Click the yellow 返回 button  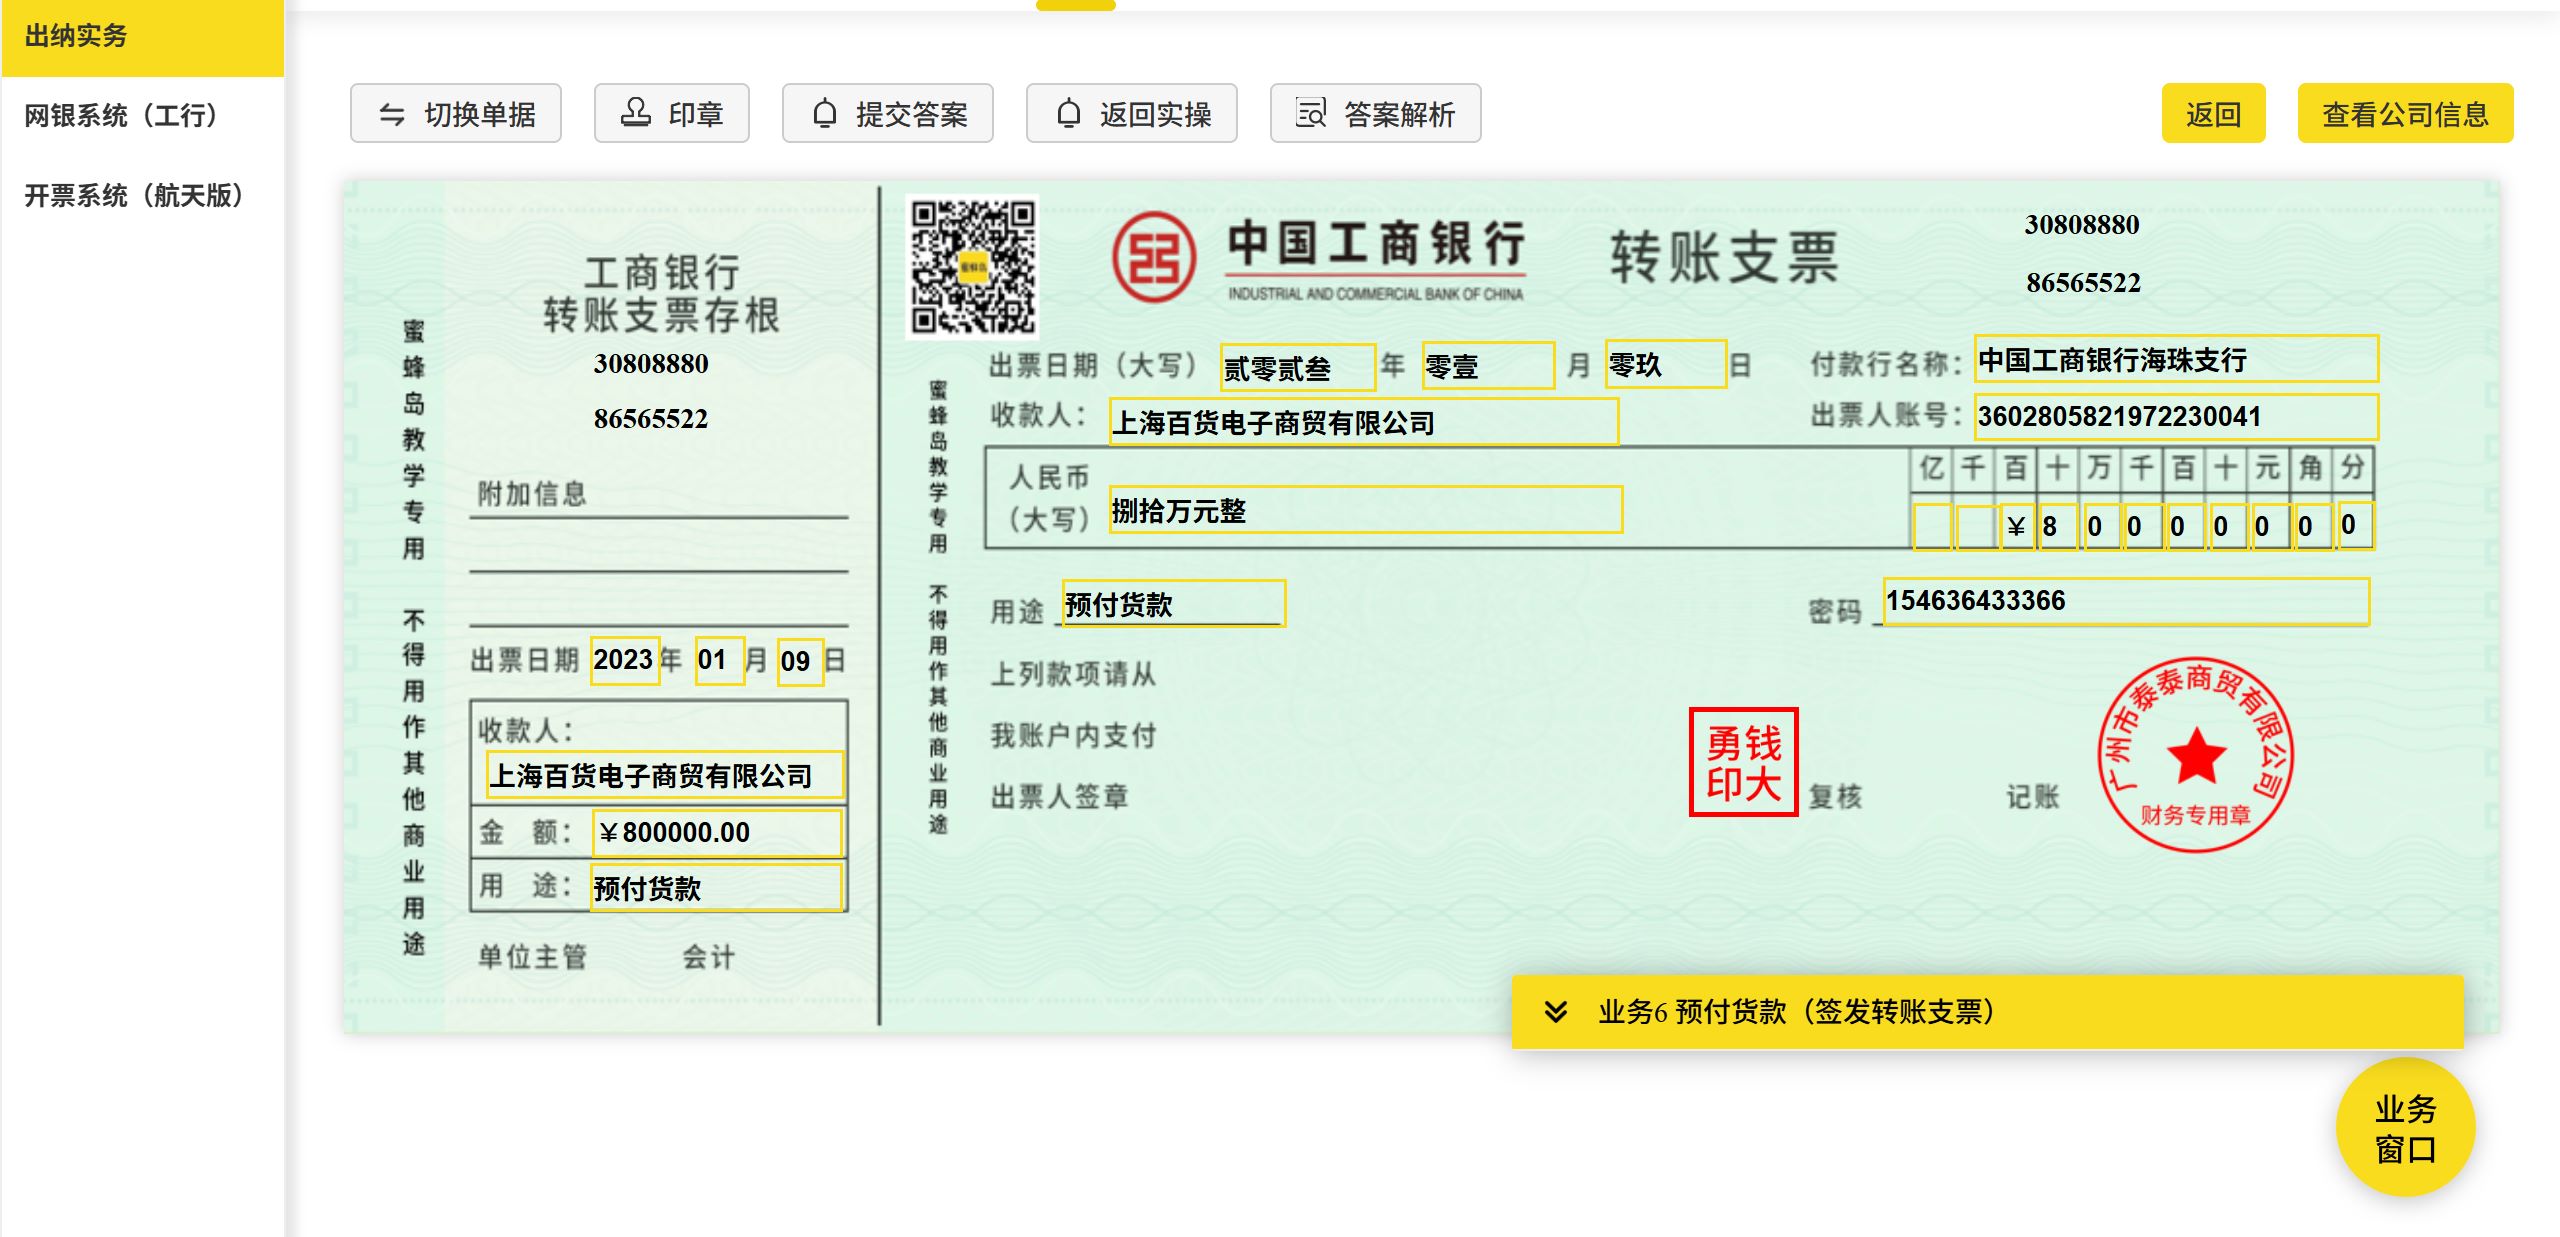2214,114
